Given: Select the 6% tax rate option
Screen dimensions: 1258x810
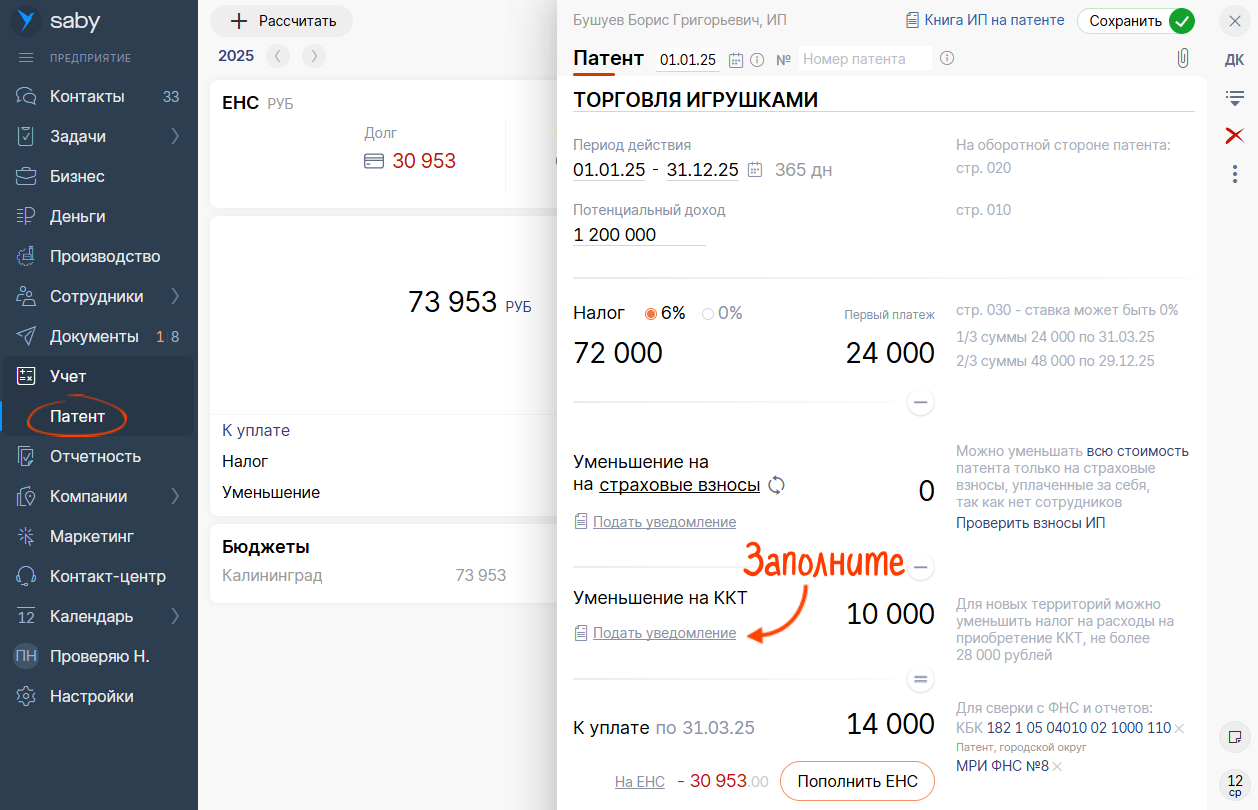Looking at the screenshot, I should point(651,313).
